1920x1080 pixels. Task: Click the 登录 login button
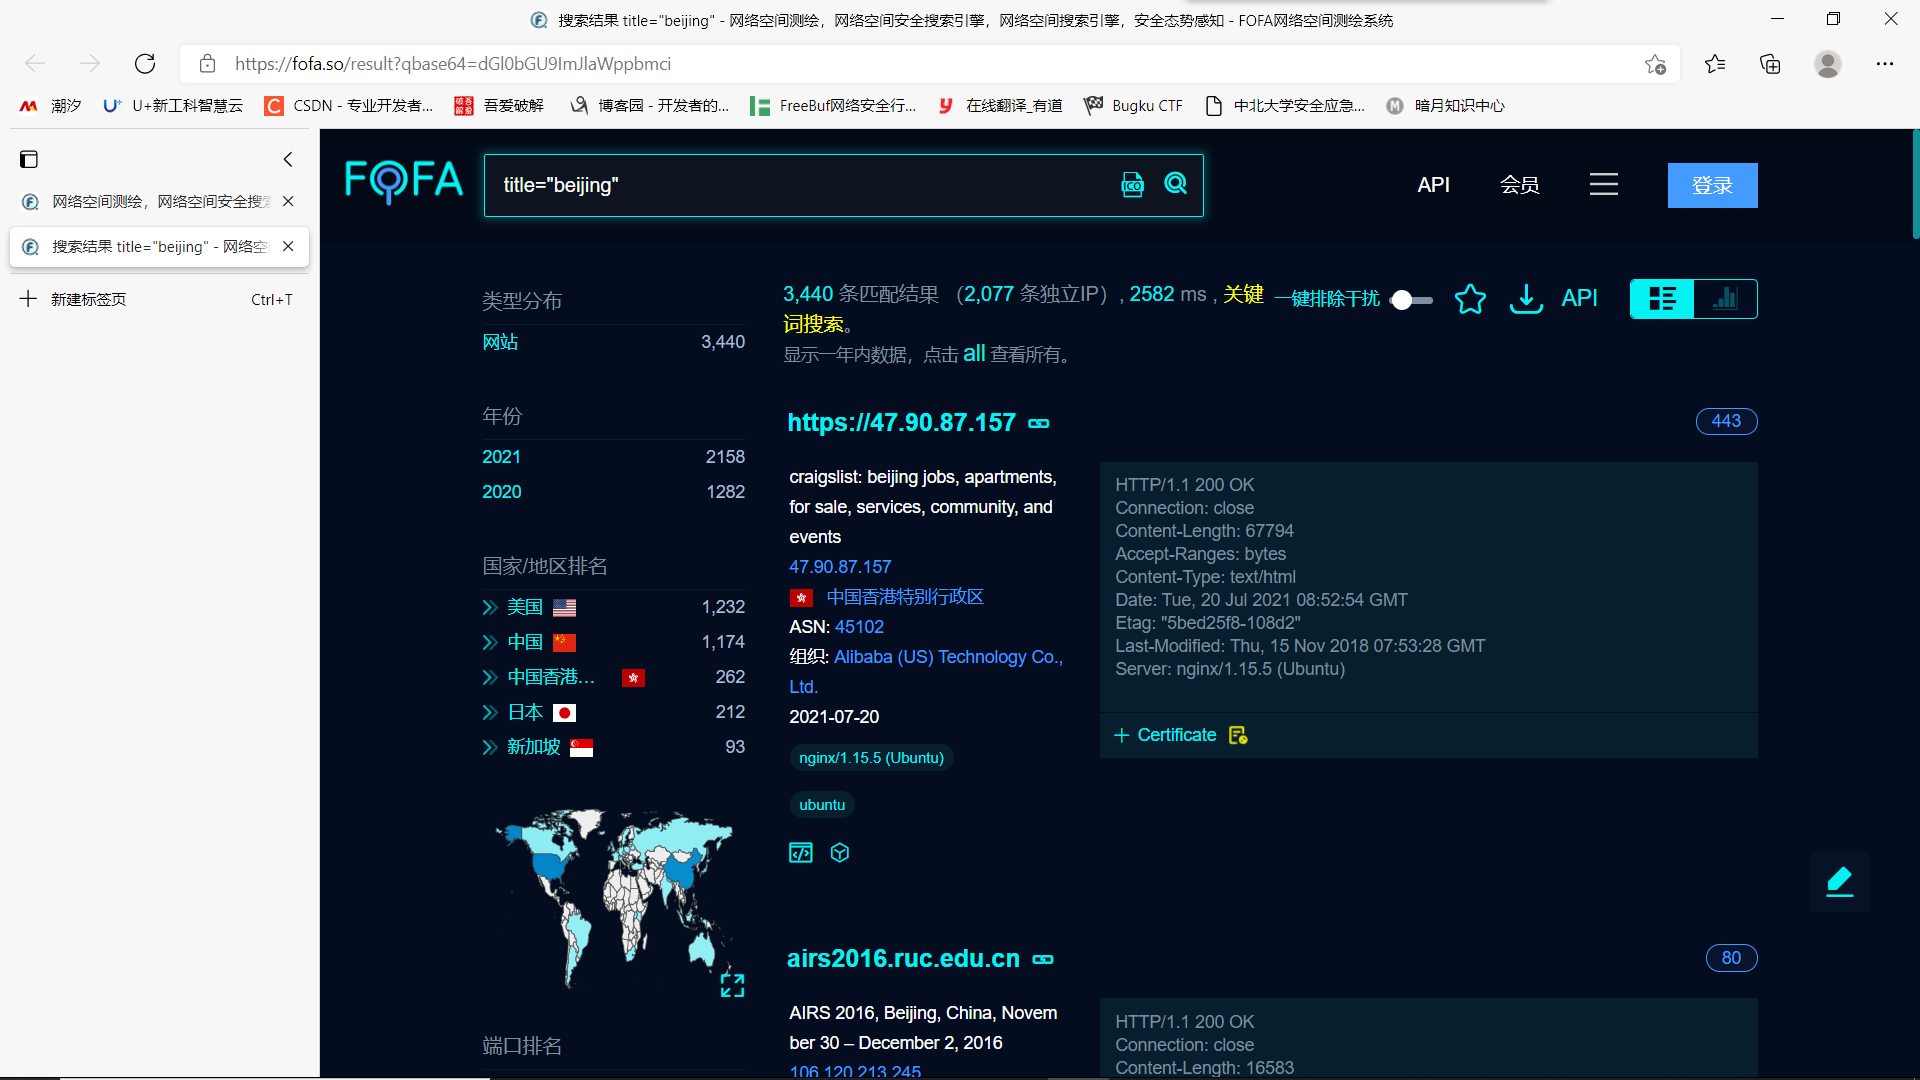pyautogui.click(x=1712, y=185)
